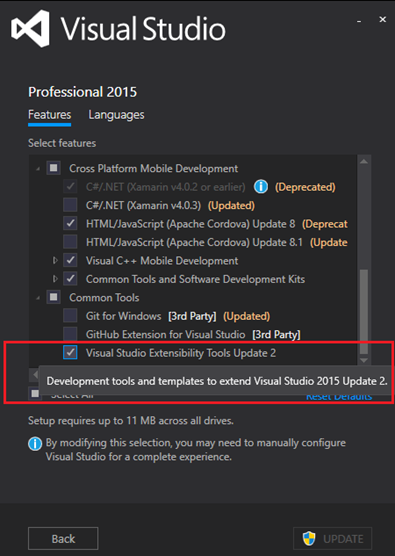This screenshot has width=395, height=556.
Task: Uncheck Visual C++ Mobile Development
Action: tap(70, 261)
